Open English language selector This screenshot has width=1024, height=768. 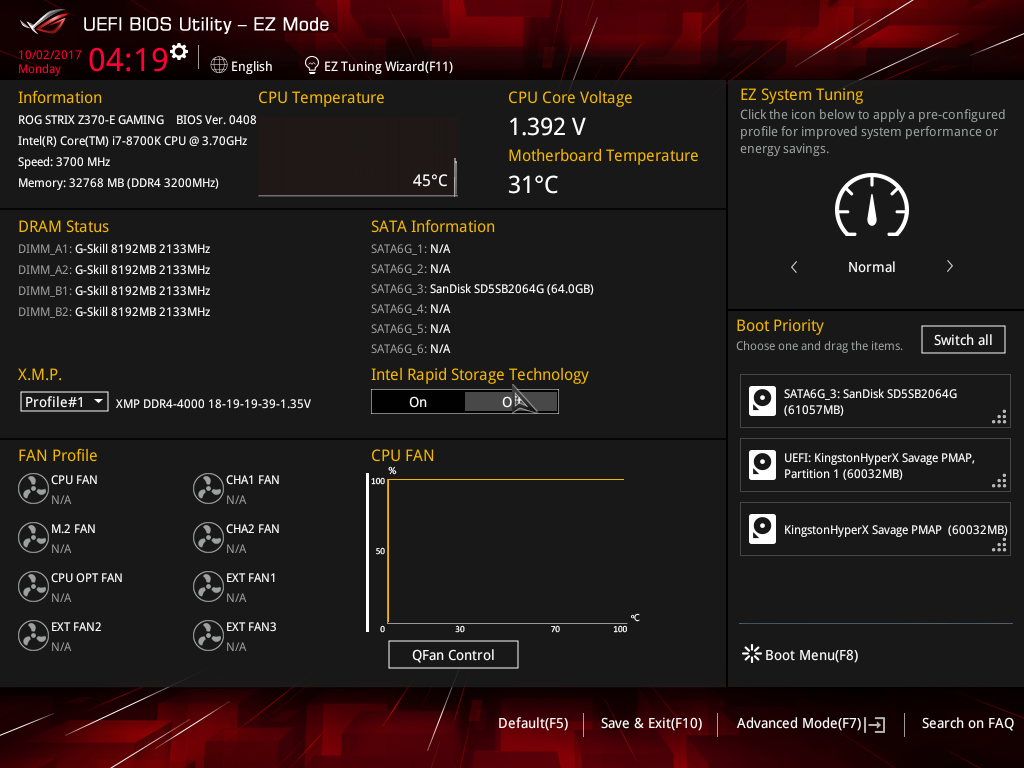[x=251, y=66]
